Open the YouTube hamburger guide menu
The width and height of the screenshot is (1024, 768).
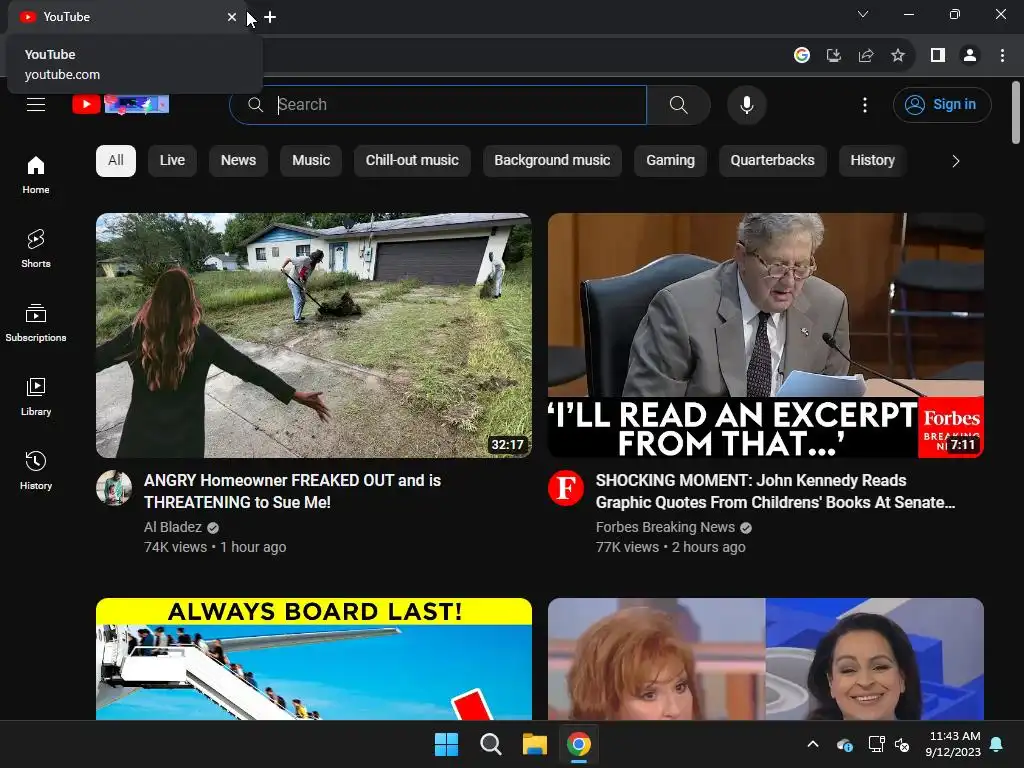coord(36,104)
